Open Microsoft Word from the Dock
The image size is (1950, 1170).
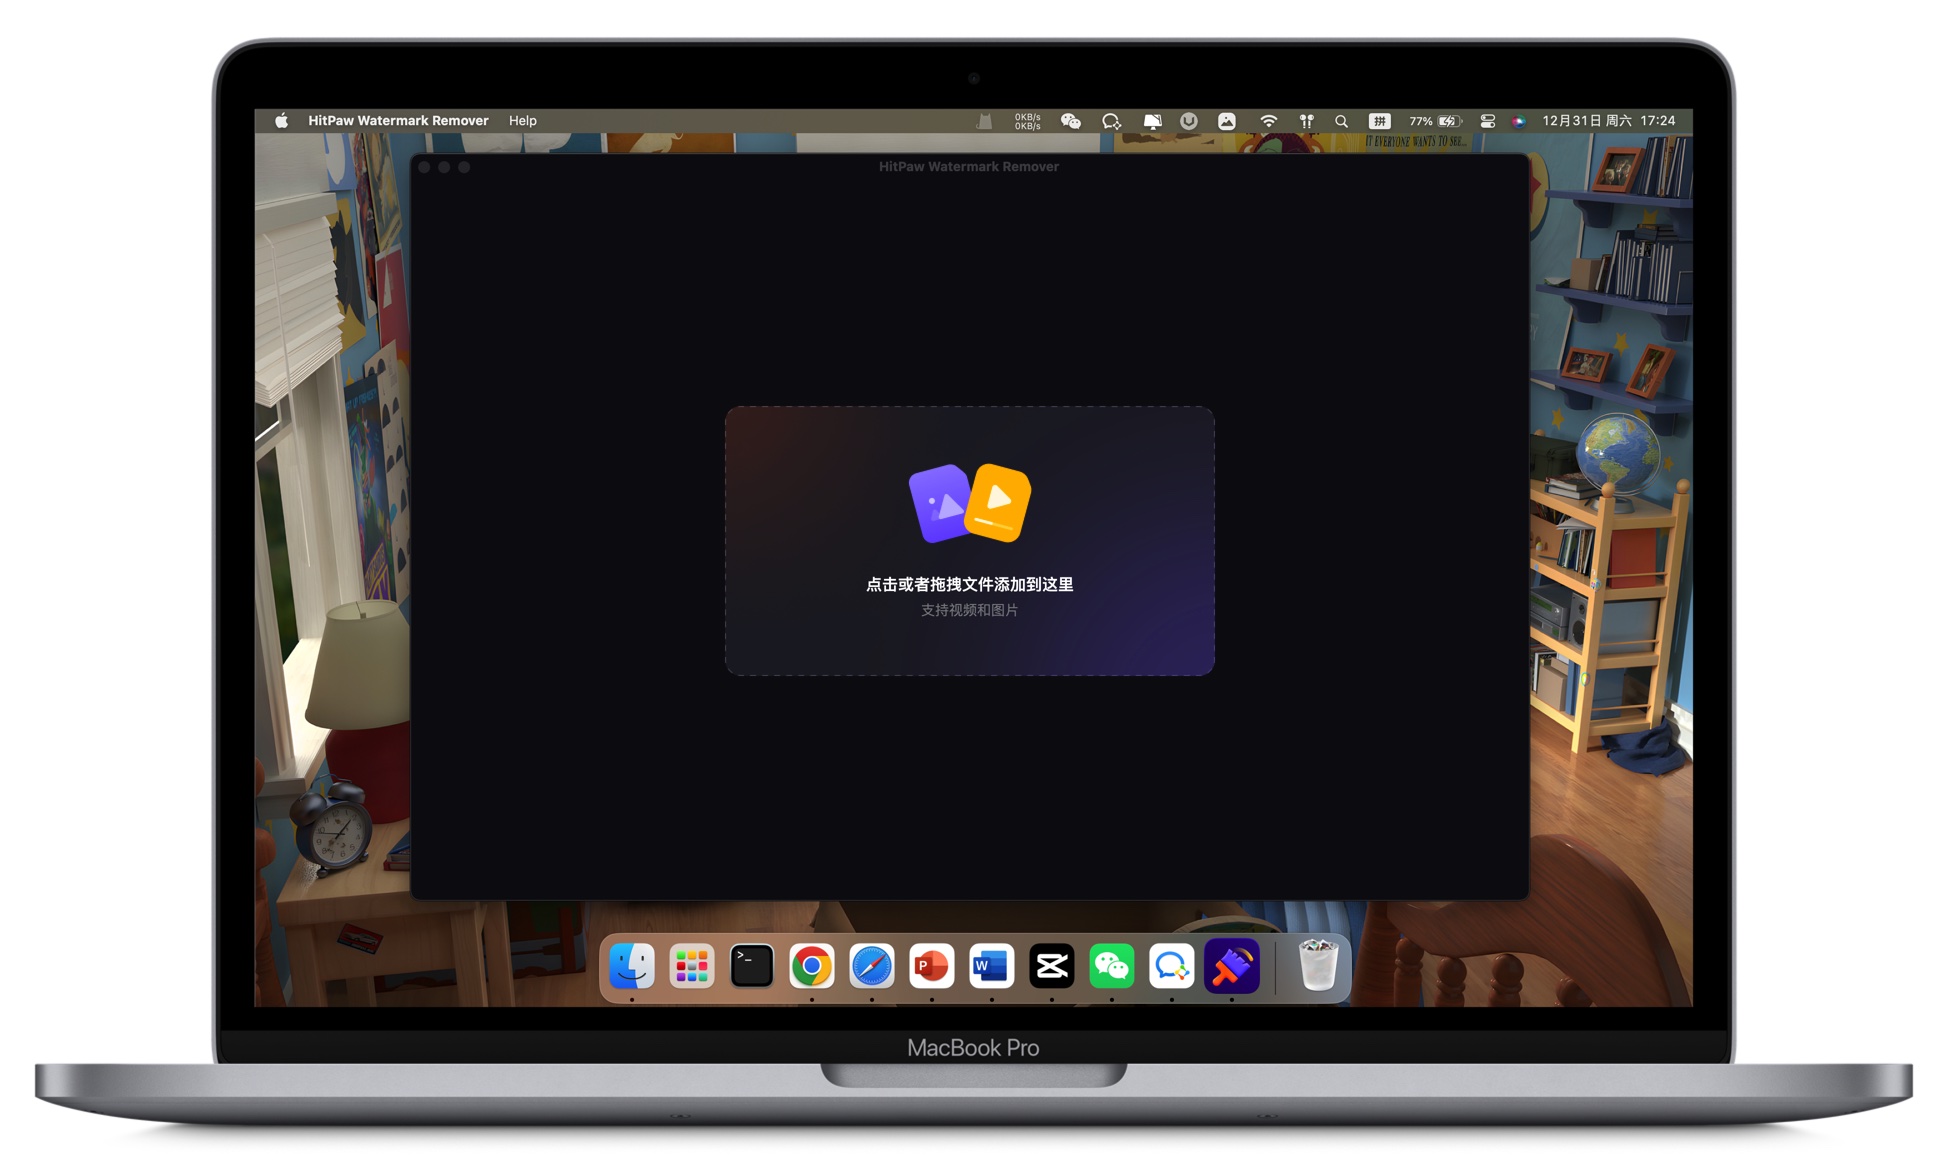pyautogui.click(x=992, y=966)
